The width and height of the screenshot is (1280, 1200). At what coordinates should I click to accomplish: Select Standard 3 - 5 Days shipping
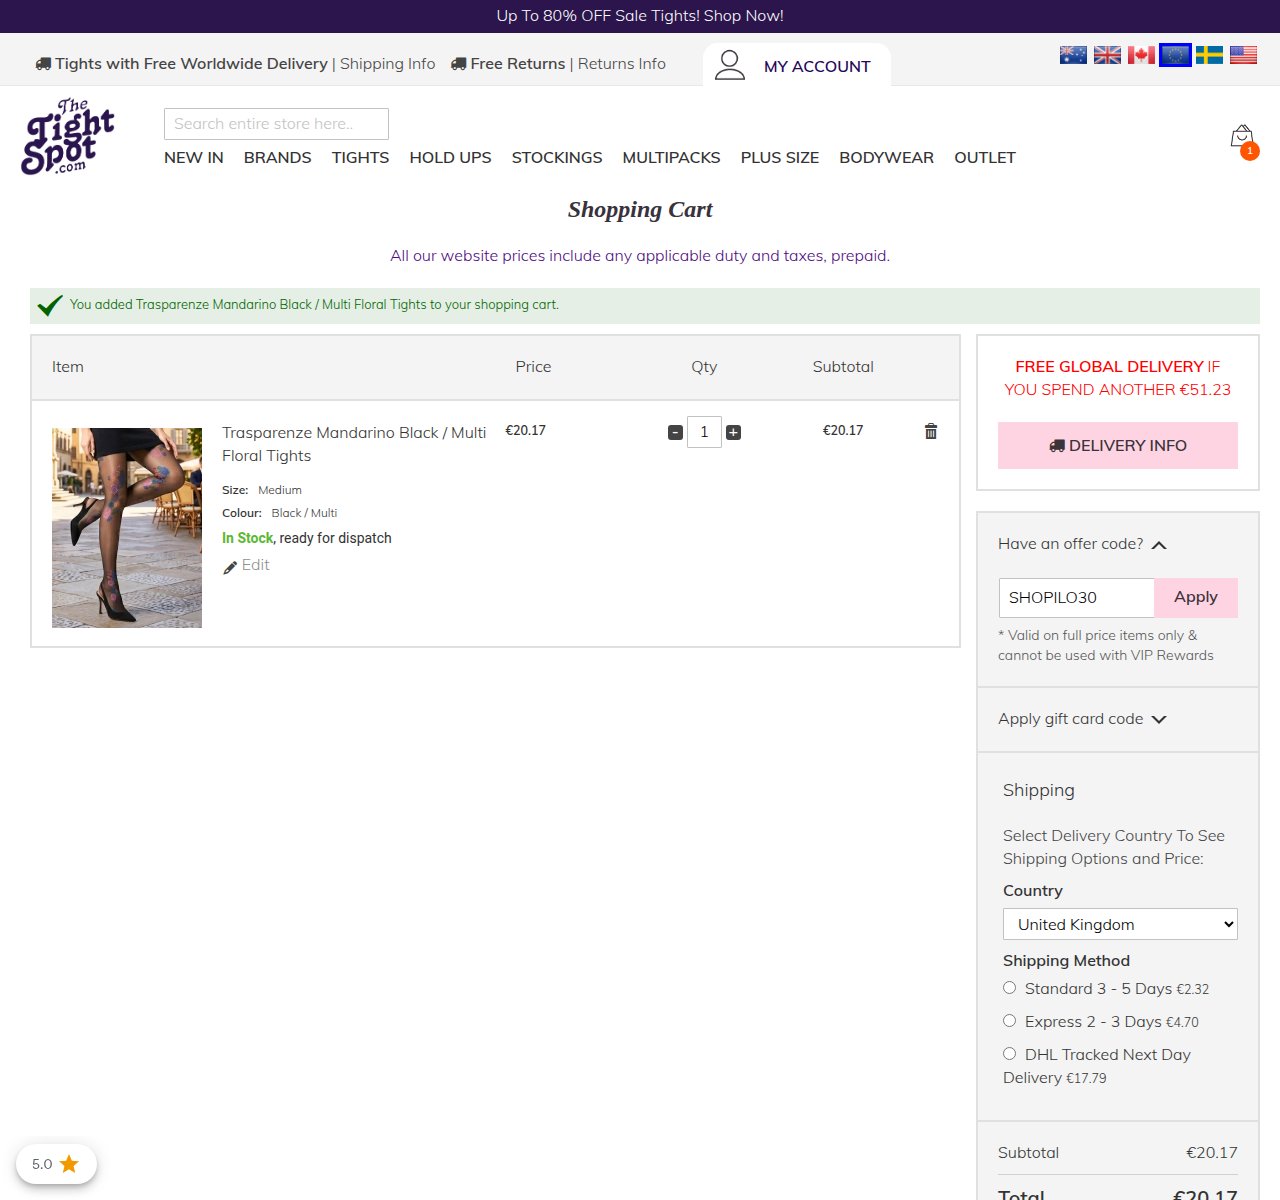point(1010,988)
